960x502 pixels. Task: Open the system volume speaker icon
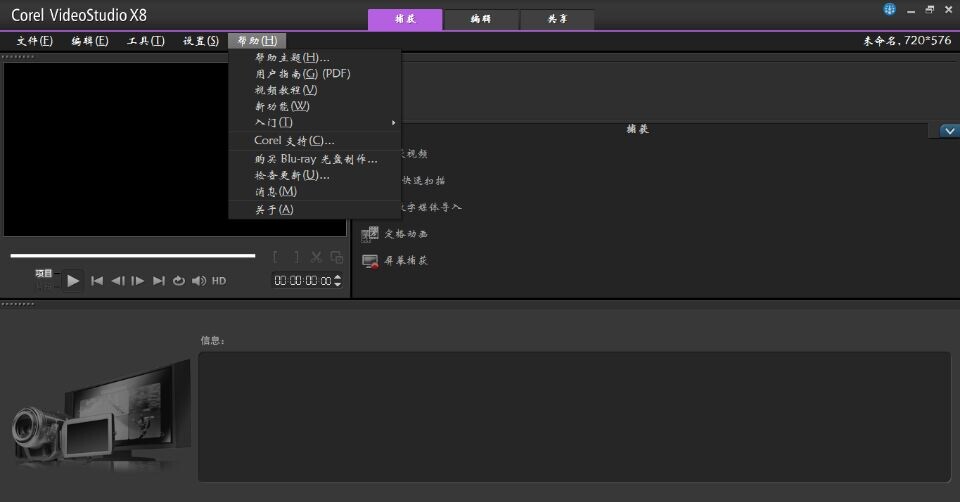click(199, 281)
